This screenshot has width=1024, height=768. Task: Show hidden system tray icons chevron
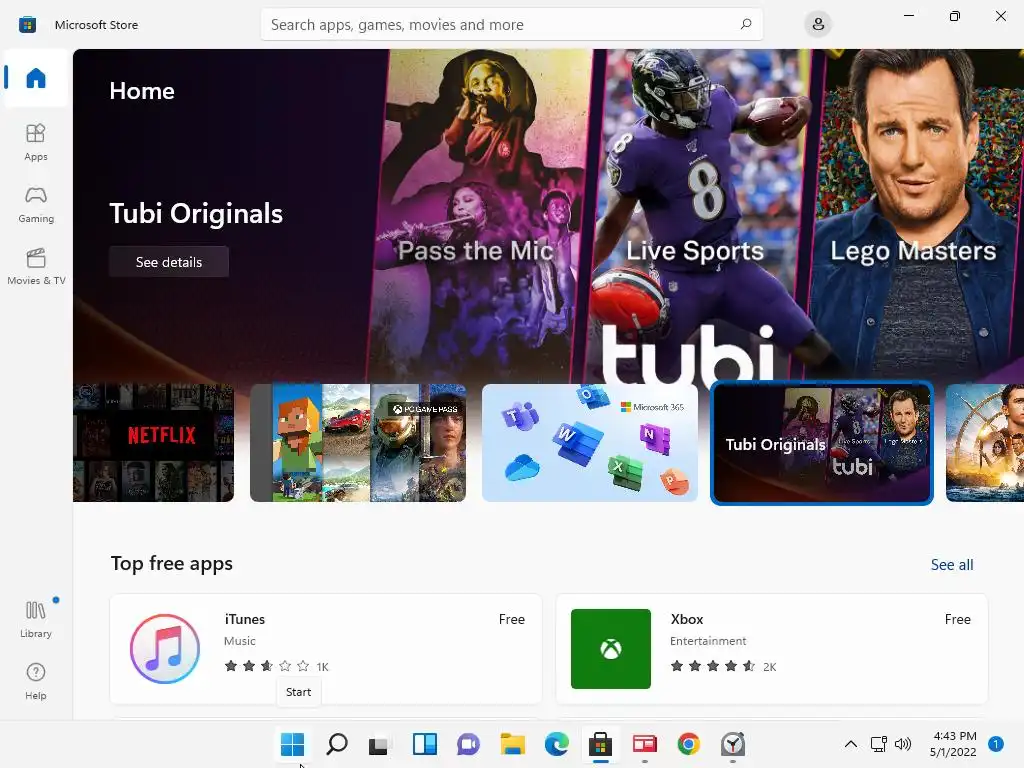(x=850, y=744)
